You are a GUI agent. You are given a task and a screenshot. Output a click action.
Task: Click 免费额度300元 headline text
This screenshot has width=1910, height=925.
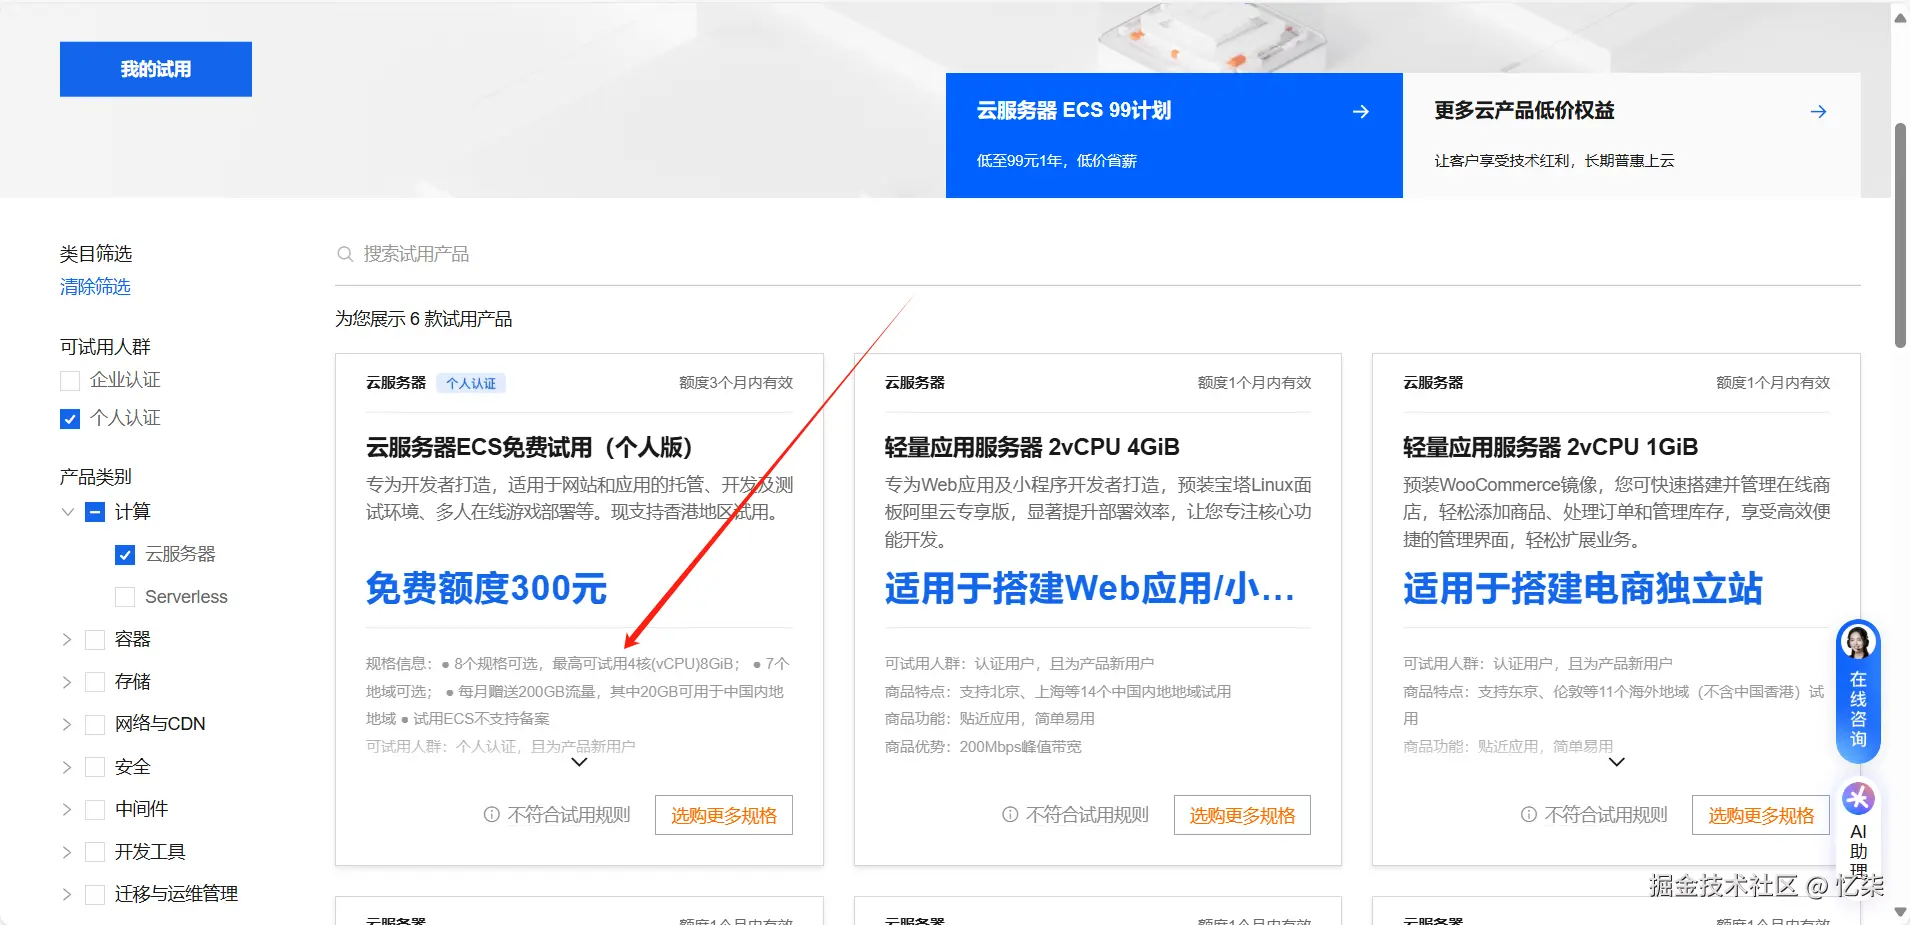point(487,588)
